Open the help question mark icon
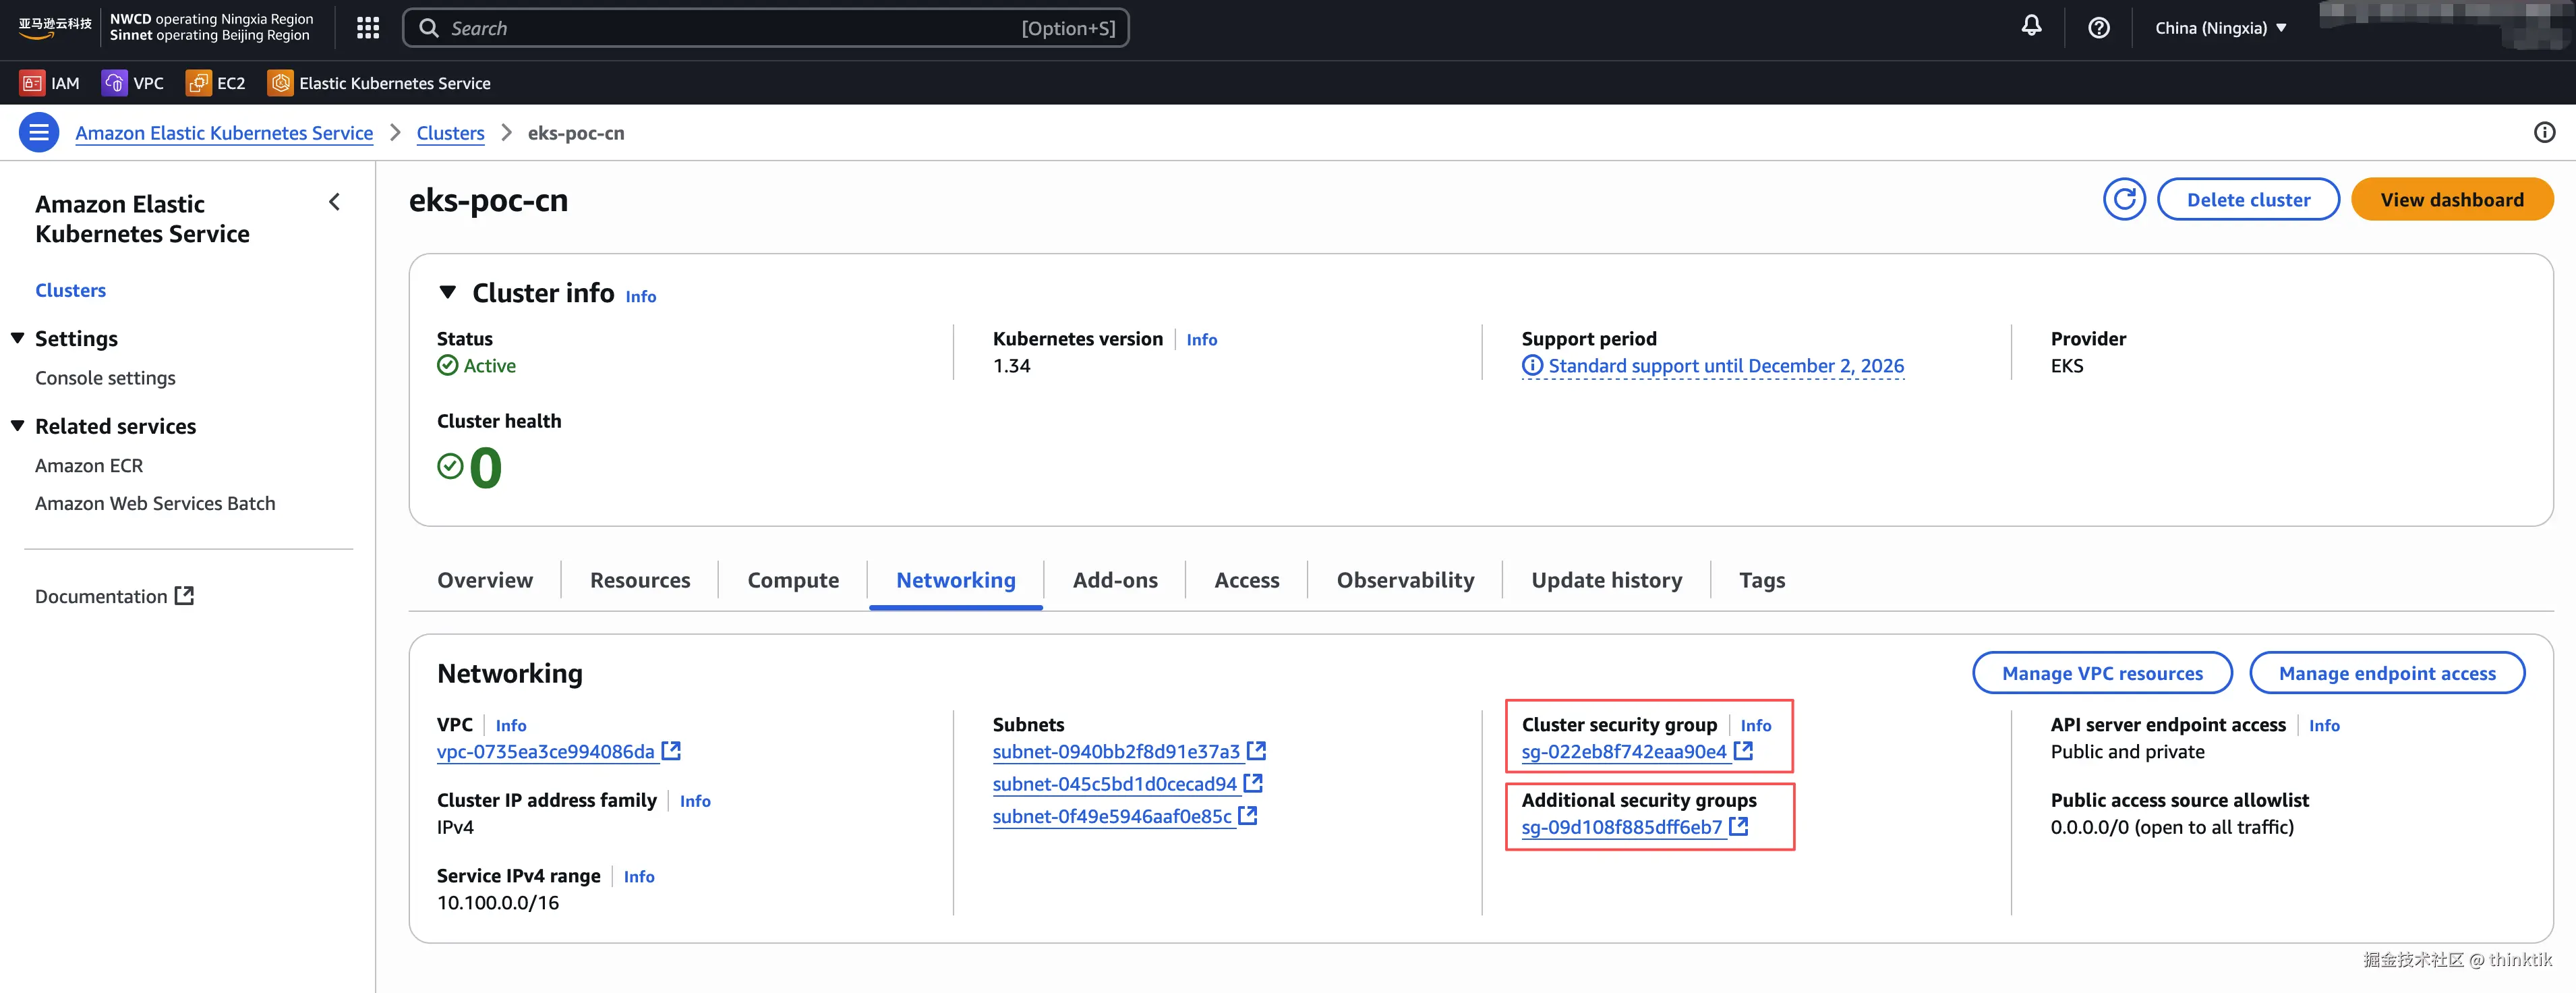Viewport: 2576px width, 993px height. click(x=2098, y=28)
